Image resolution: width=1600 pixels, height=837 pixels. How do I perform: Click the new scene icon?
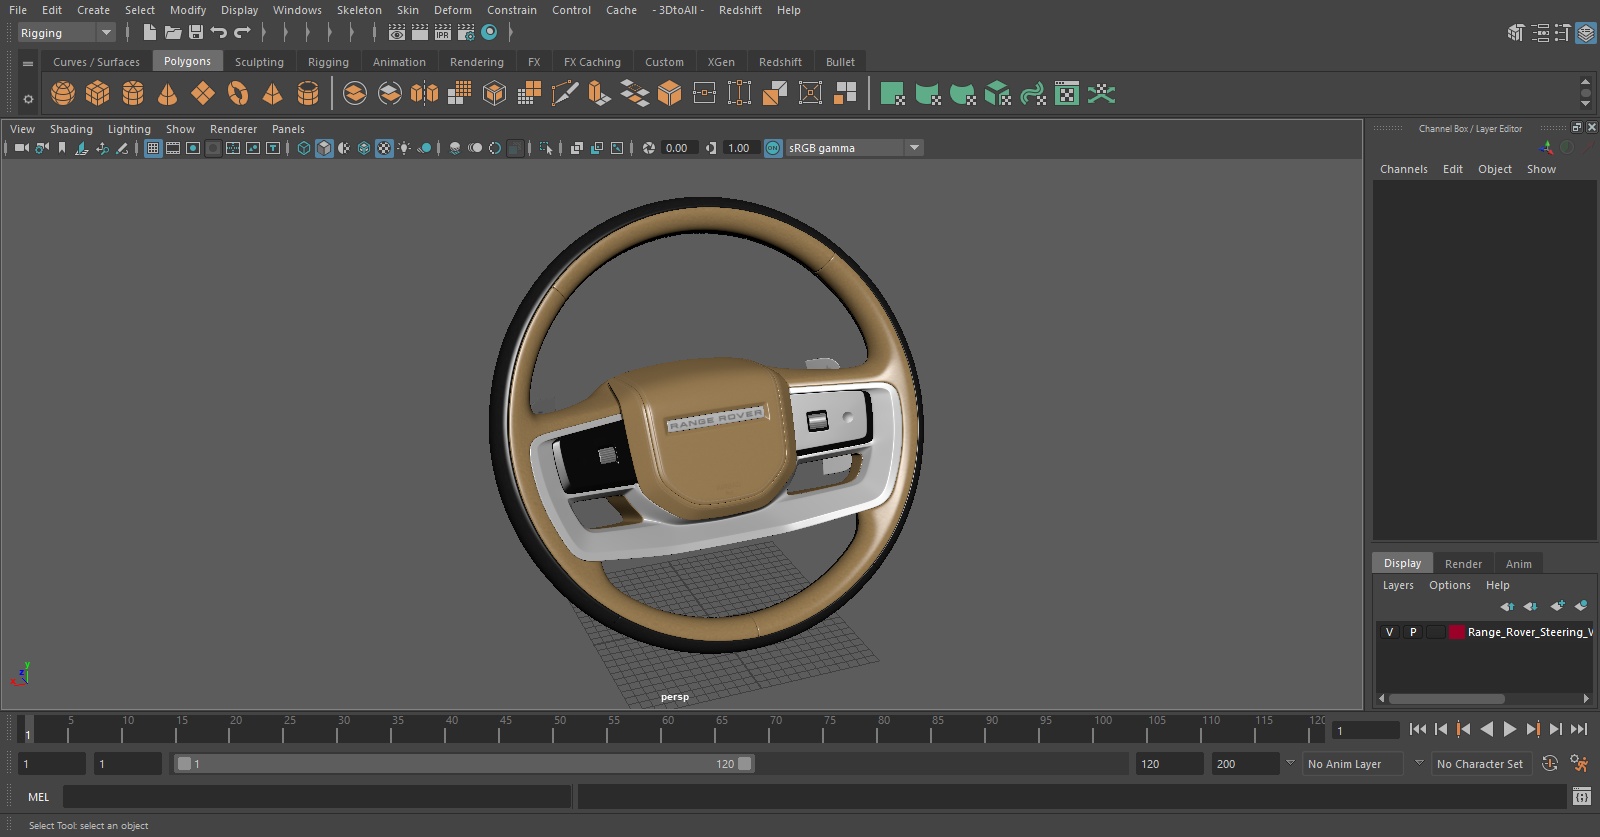[x=149, y=33]
